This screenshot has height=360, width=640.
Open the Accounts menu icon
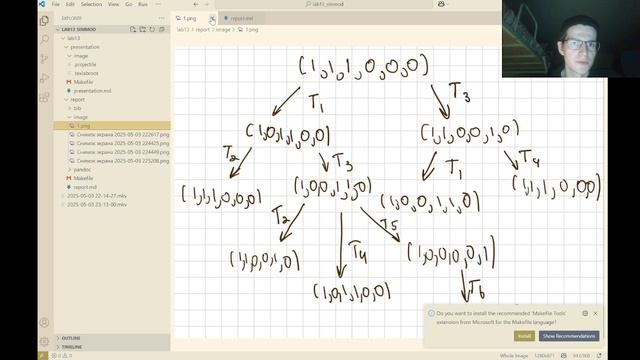[44, 322]
